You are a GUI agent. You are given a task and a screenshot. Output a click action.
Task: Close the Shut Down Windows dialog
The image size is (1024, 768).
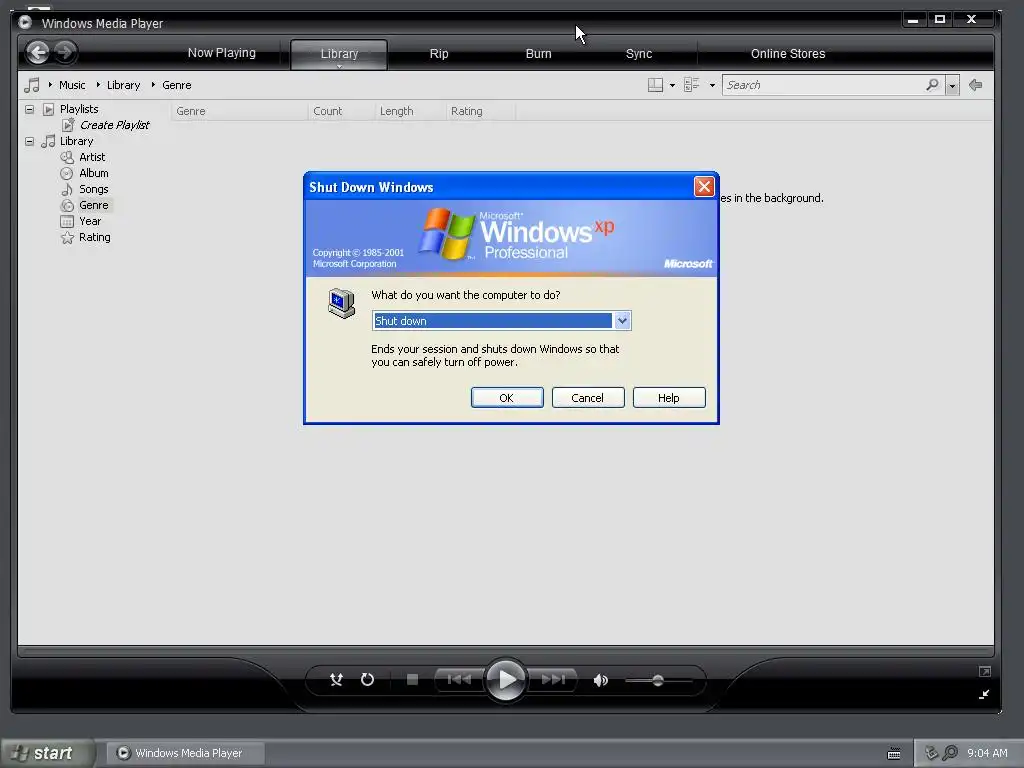(x=704, y=187)
